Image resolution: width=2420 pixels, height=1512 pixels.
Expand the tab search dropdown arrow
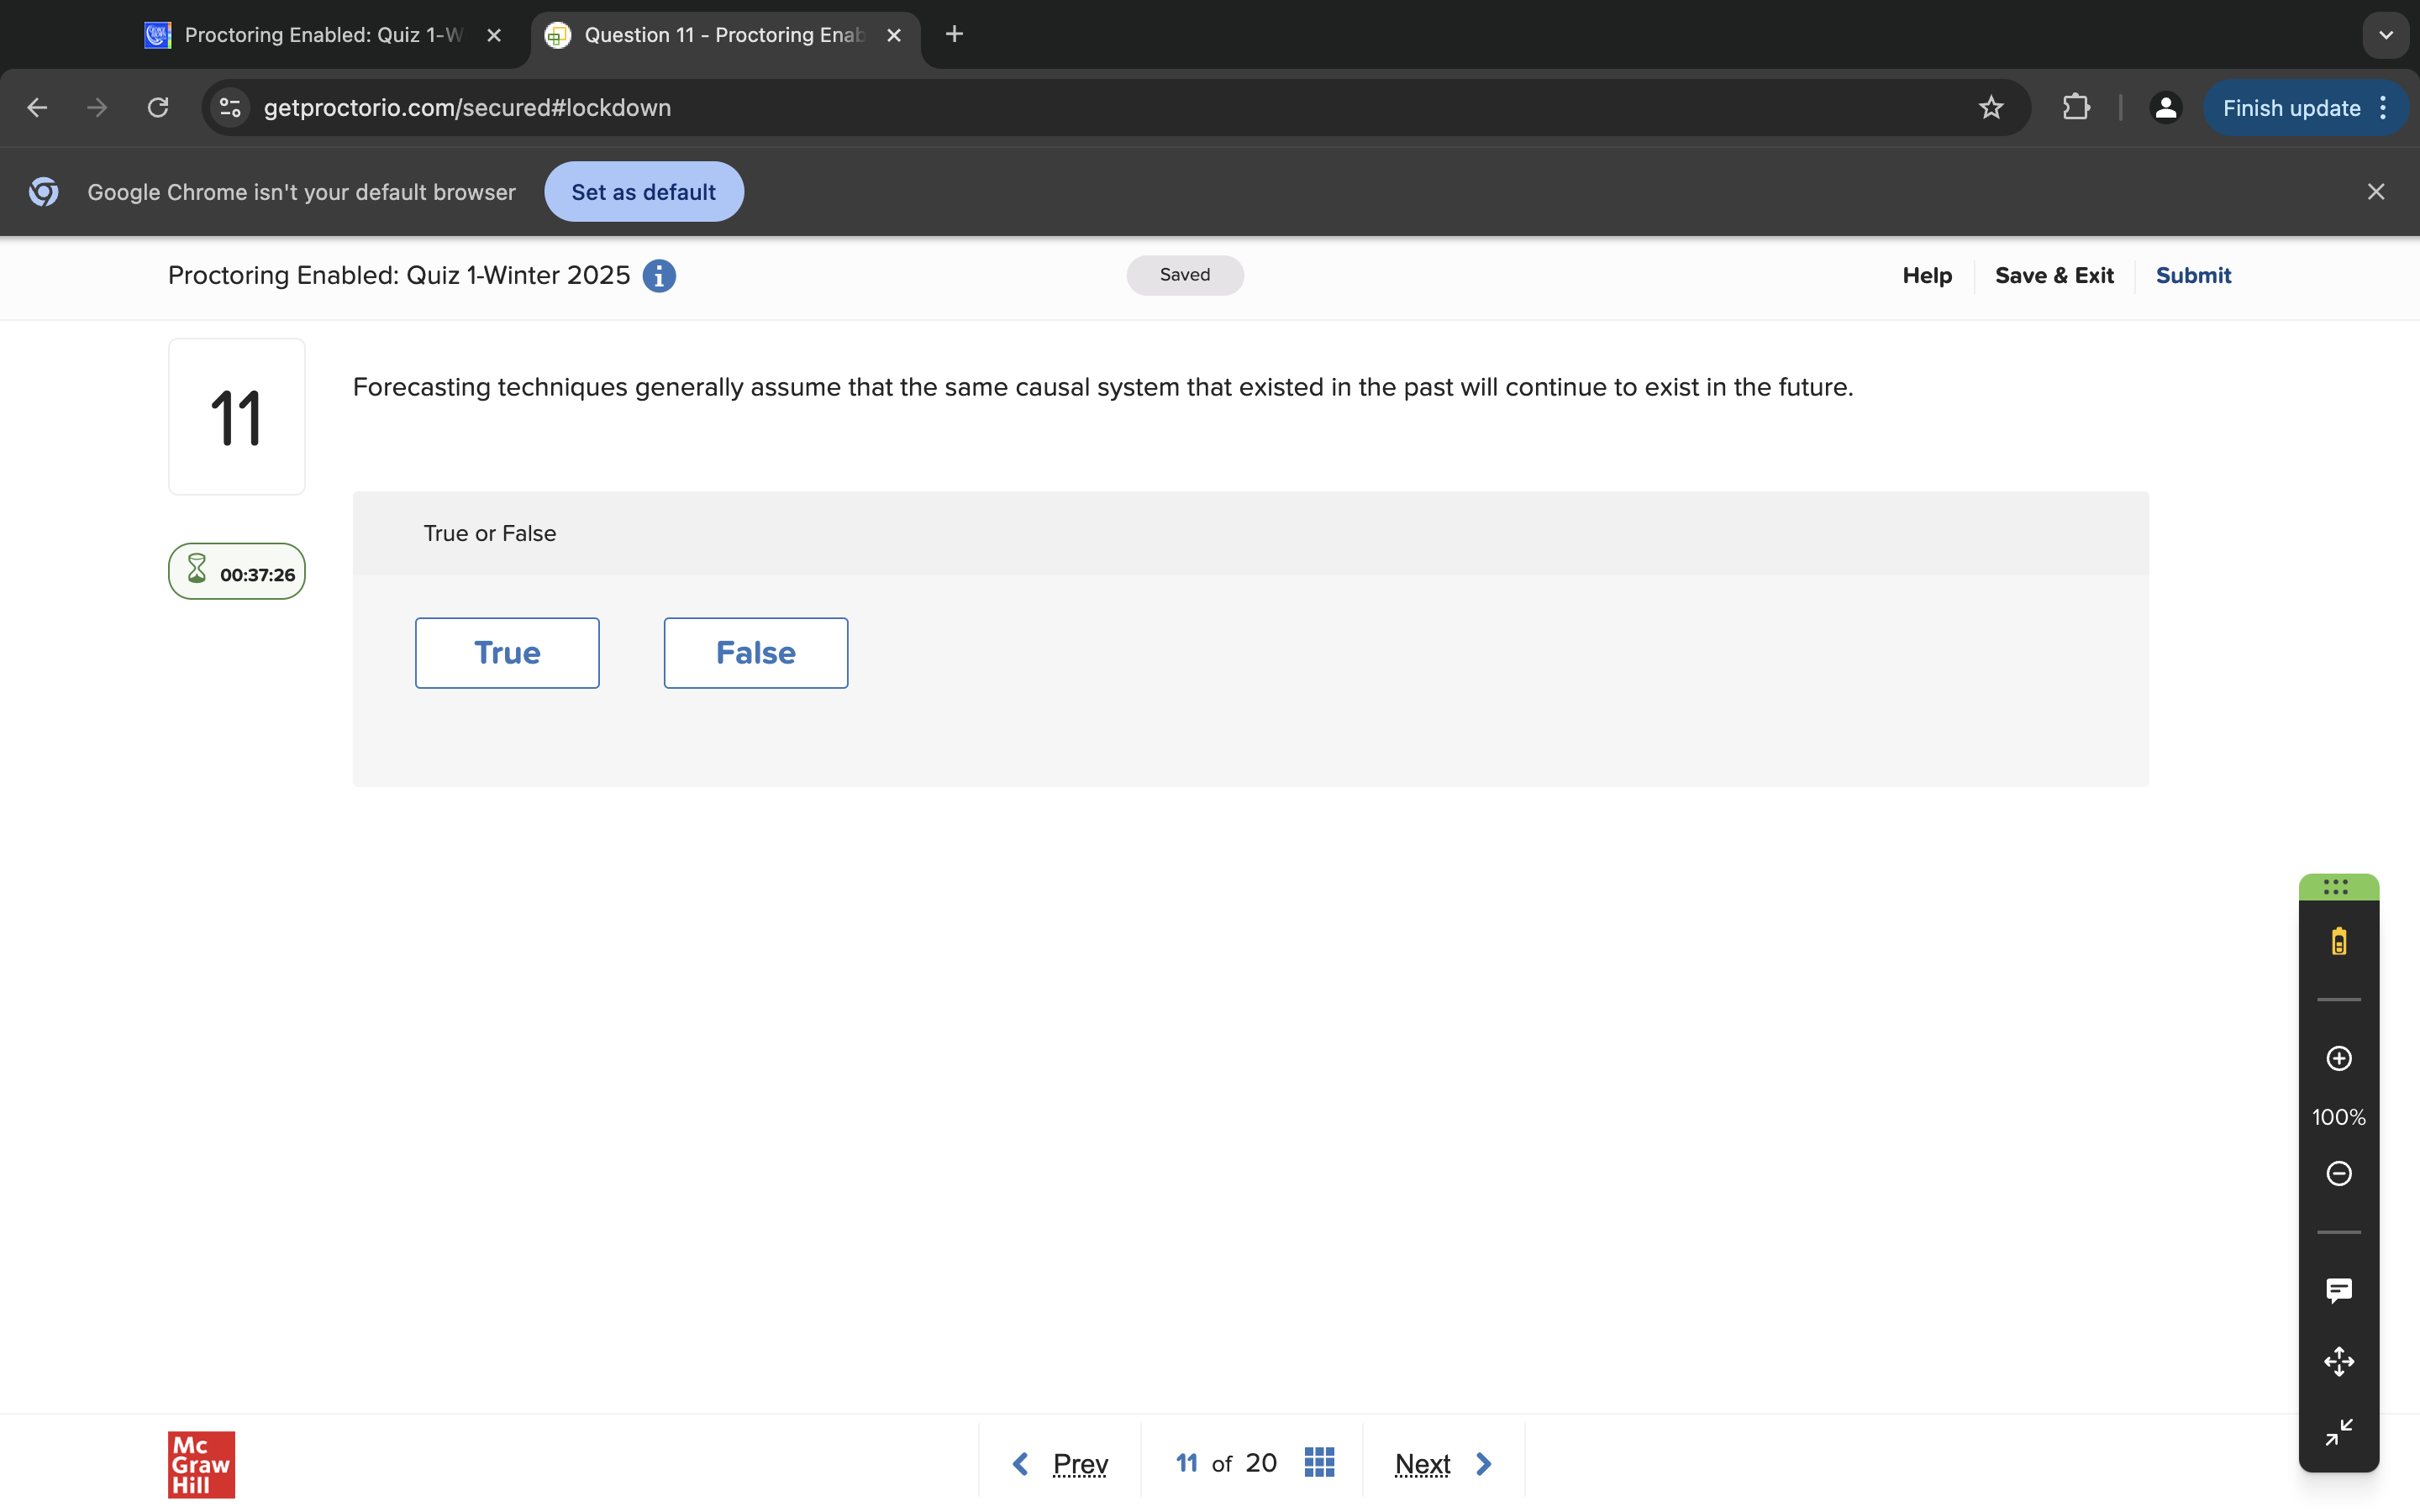pos(2385,35)
